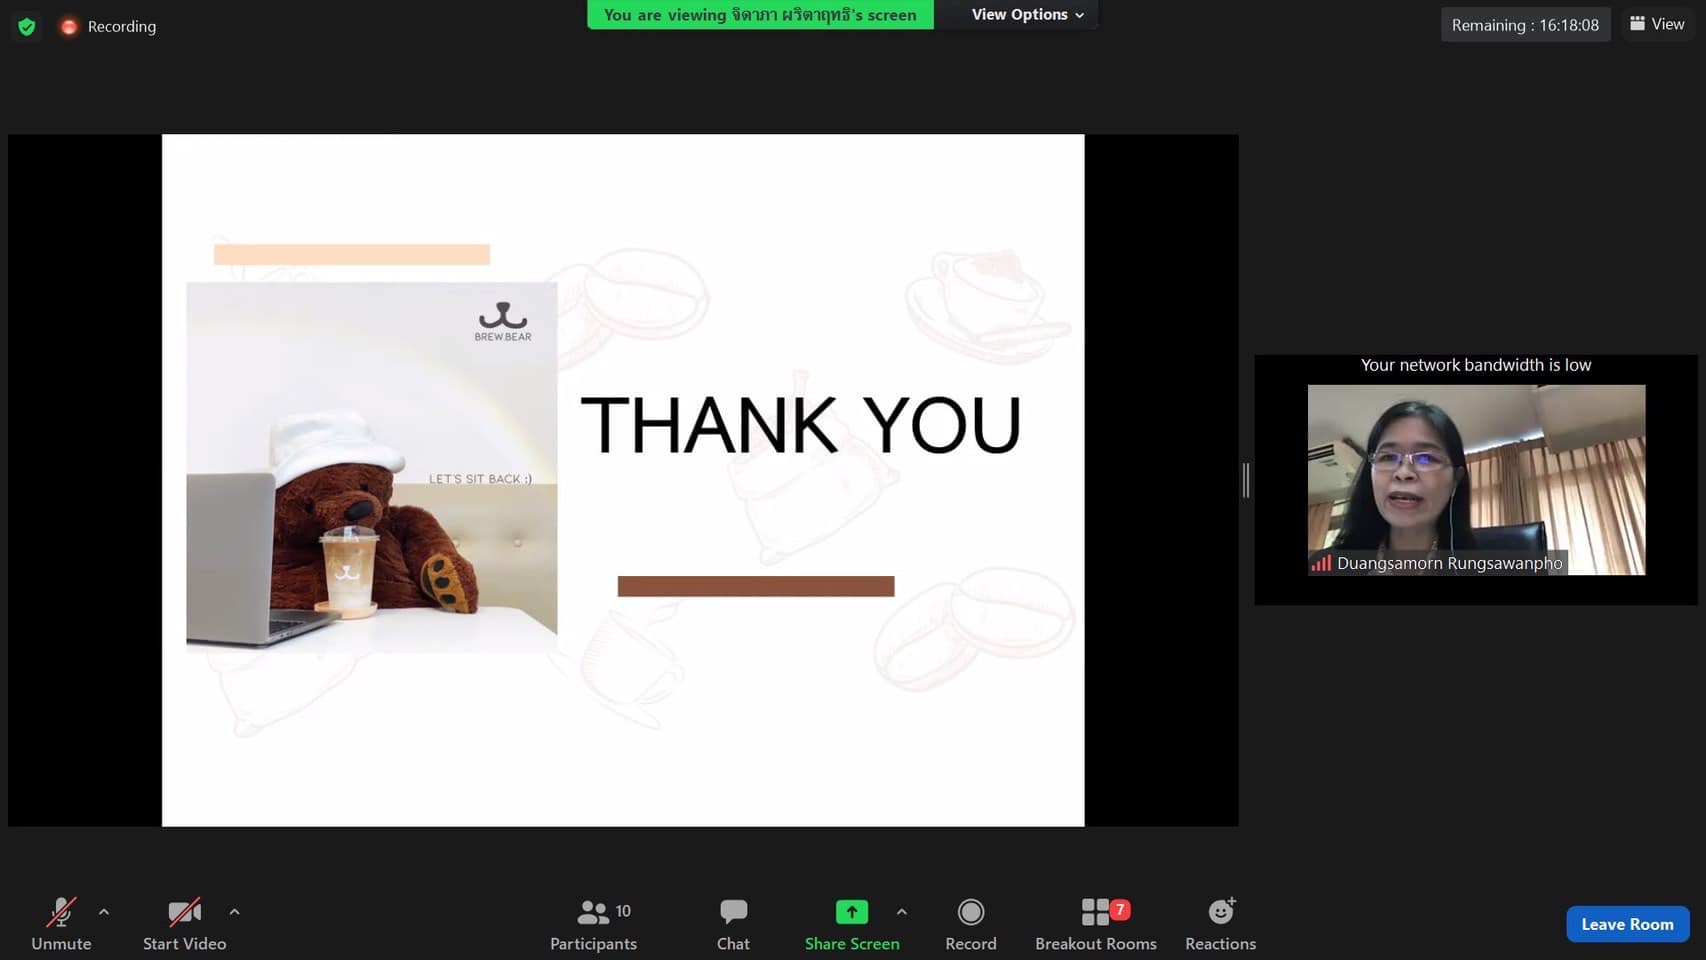Leave Room via the blue button
1706x960 pixels.
click(x=1627, y=924)
